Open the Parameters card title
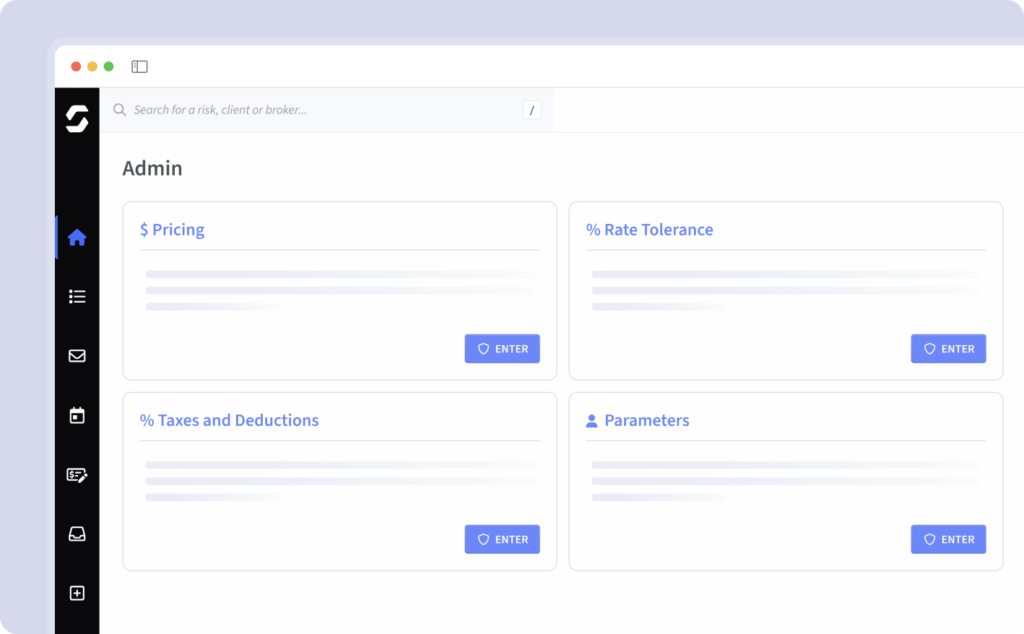This screenshot has width=1024, height=634. (646, 421)
